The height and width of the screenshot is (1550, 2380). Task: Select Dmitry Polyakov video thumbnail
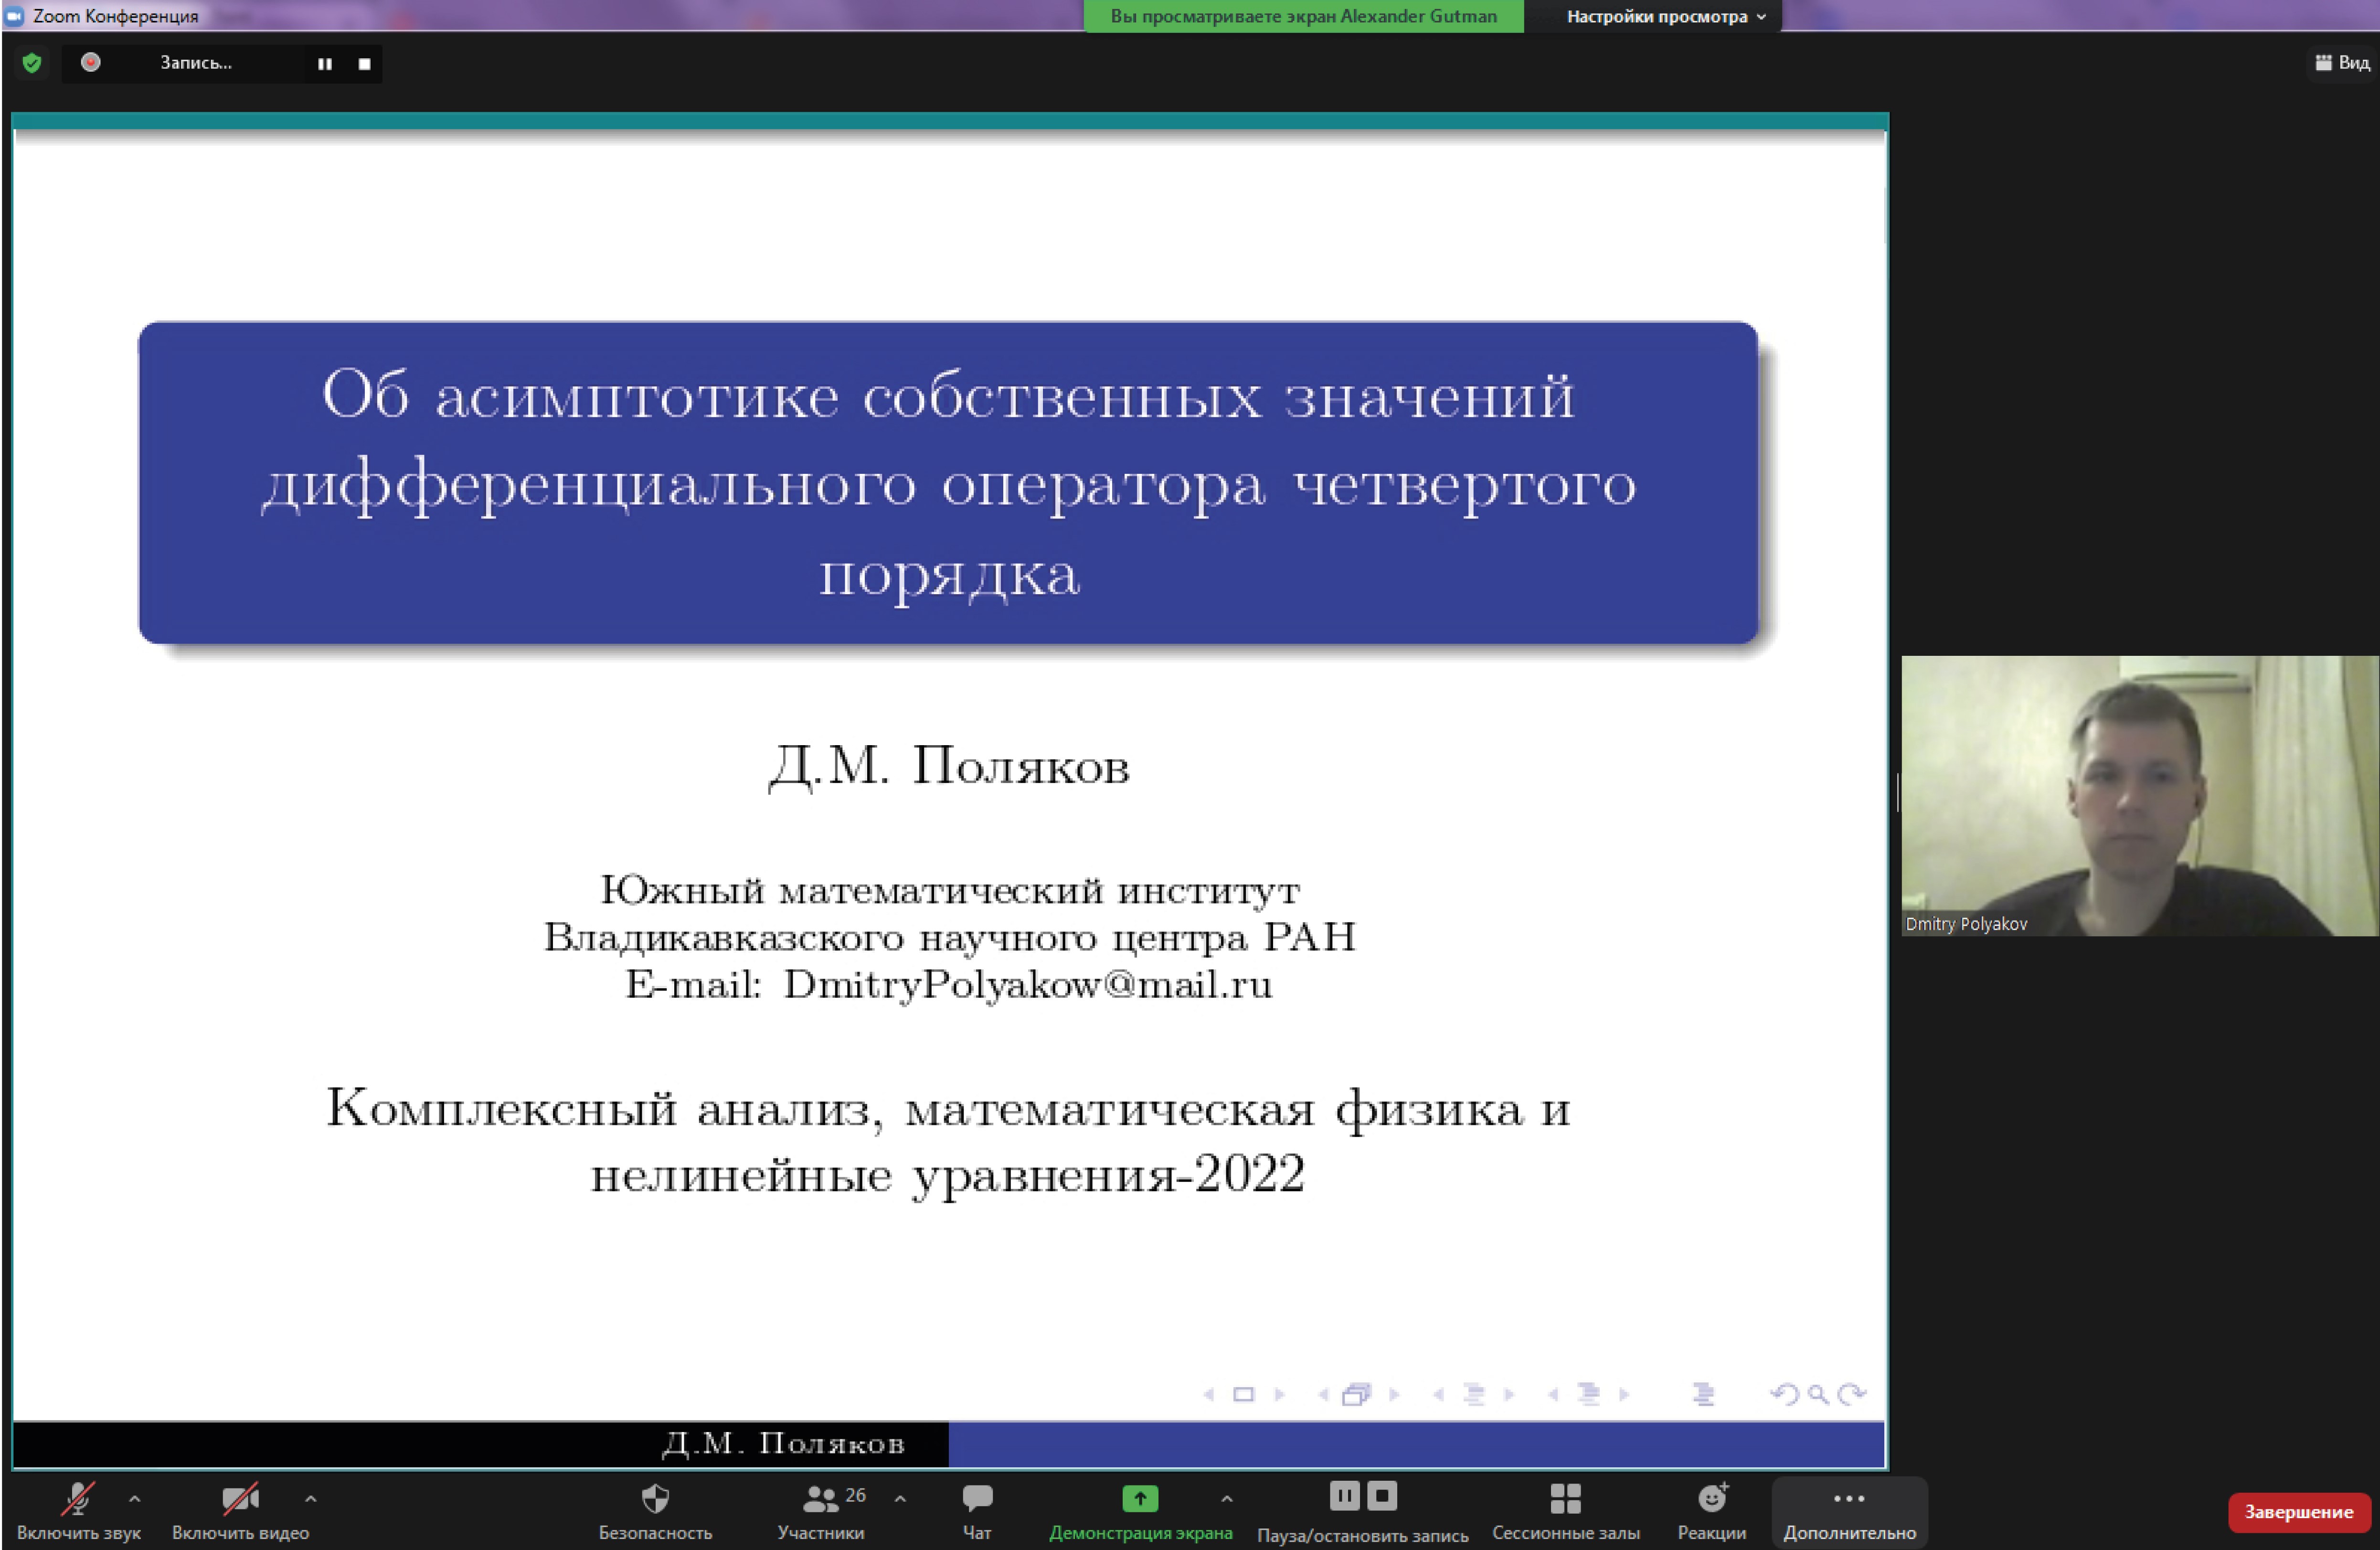click(2139, 795)
